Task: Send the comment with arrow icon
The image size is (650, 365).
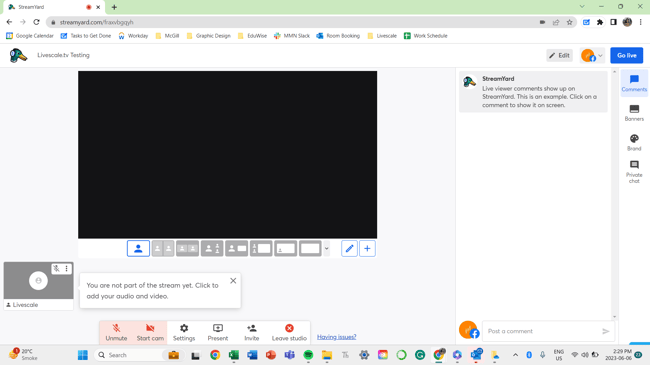Action: pyautogui.click(x=606, y=331)
